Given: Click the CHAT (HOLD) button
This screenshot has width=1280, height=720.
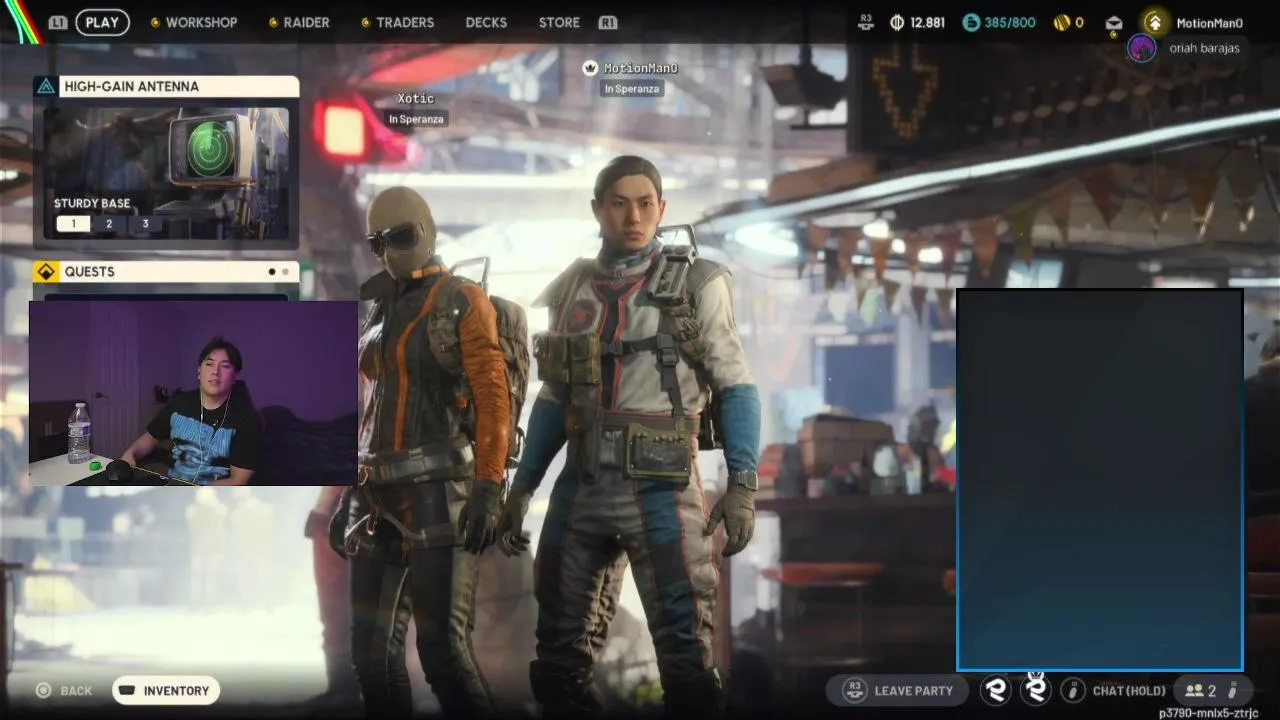Looking at the screenshot, I should click(x=1129, y=691).
